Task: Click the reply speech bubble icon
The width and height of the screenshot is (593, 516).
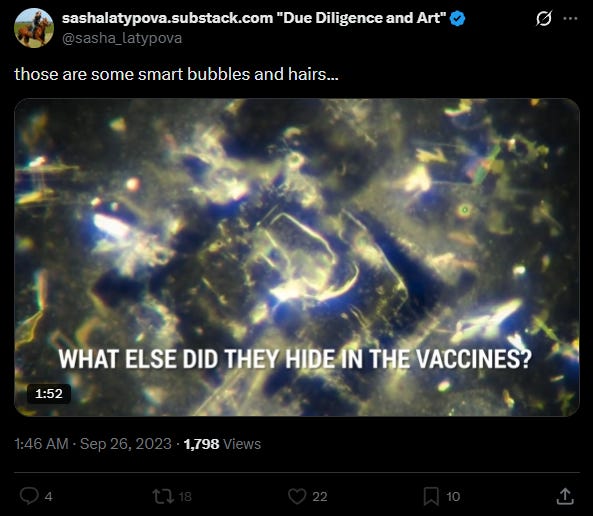Action: click(x=29, y=496)
